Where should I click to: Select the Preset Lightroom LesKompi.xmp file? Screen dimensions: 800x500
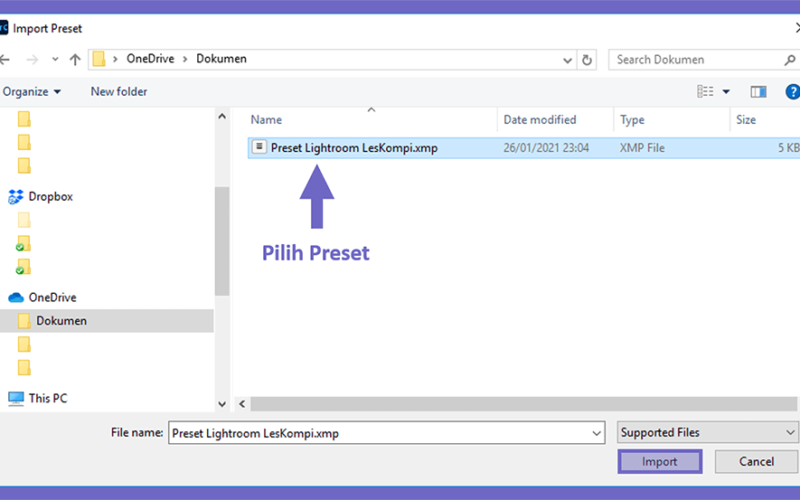[x=523, y=148]
